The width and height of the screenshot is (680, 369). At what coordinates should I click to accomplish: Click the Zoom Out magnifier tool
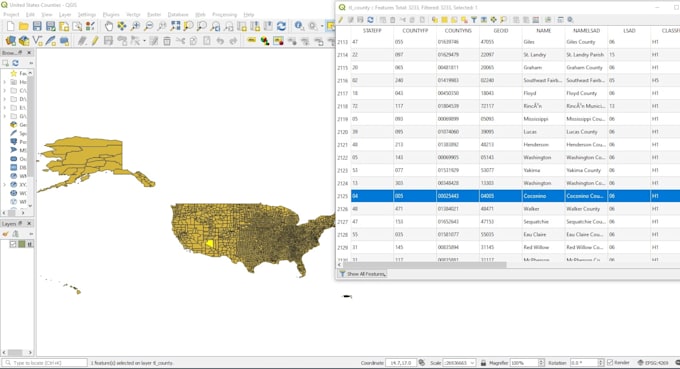[x=148, y=26]
